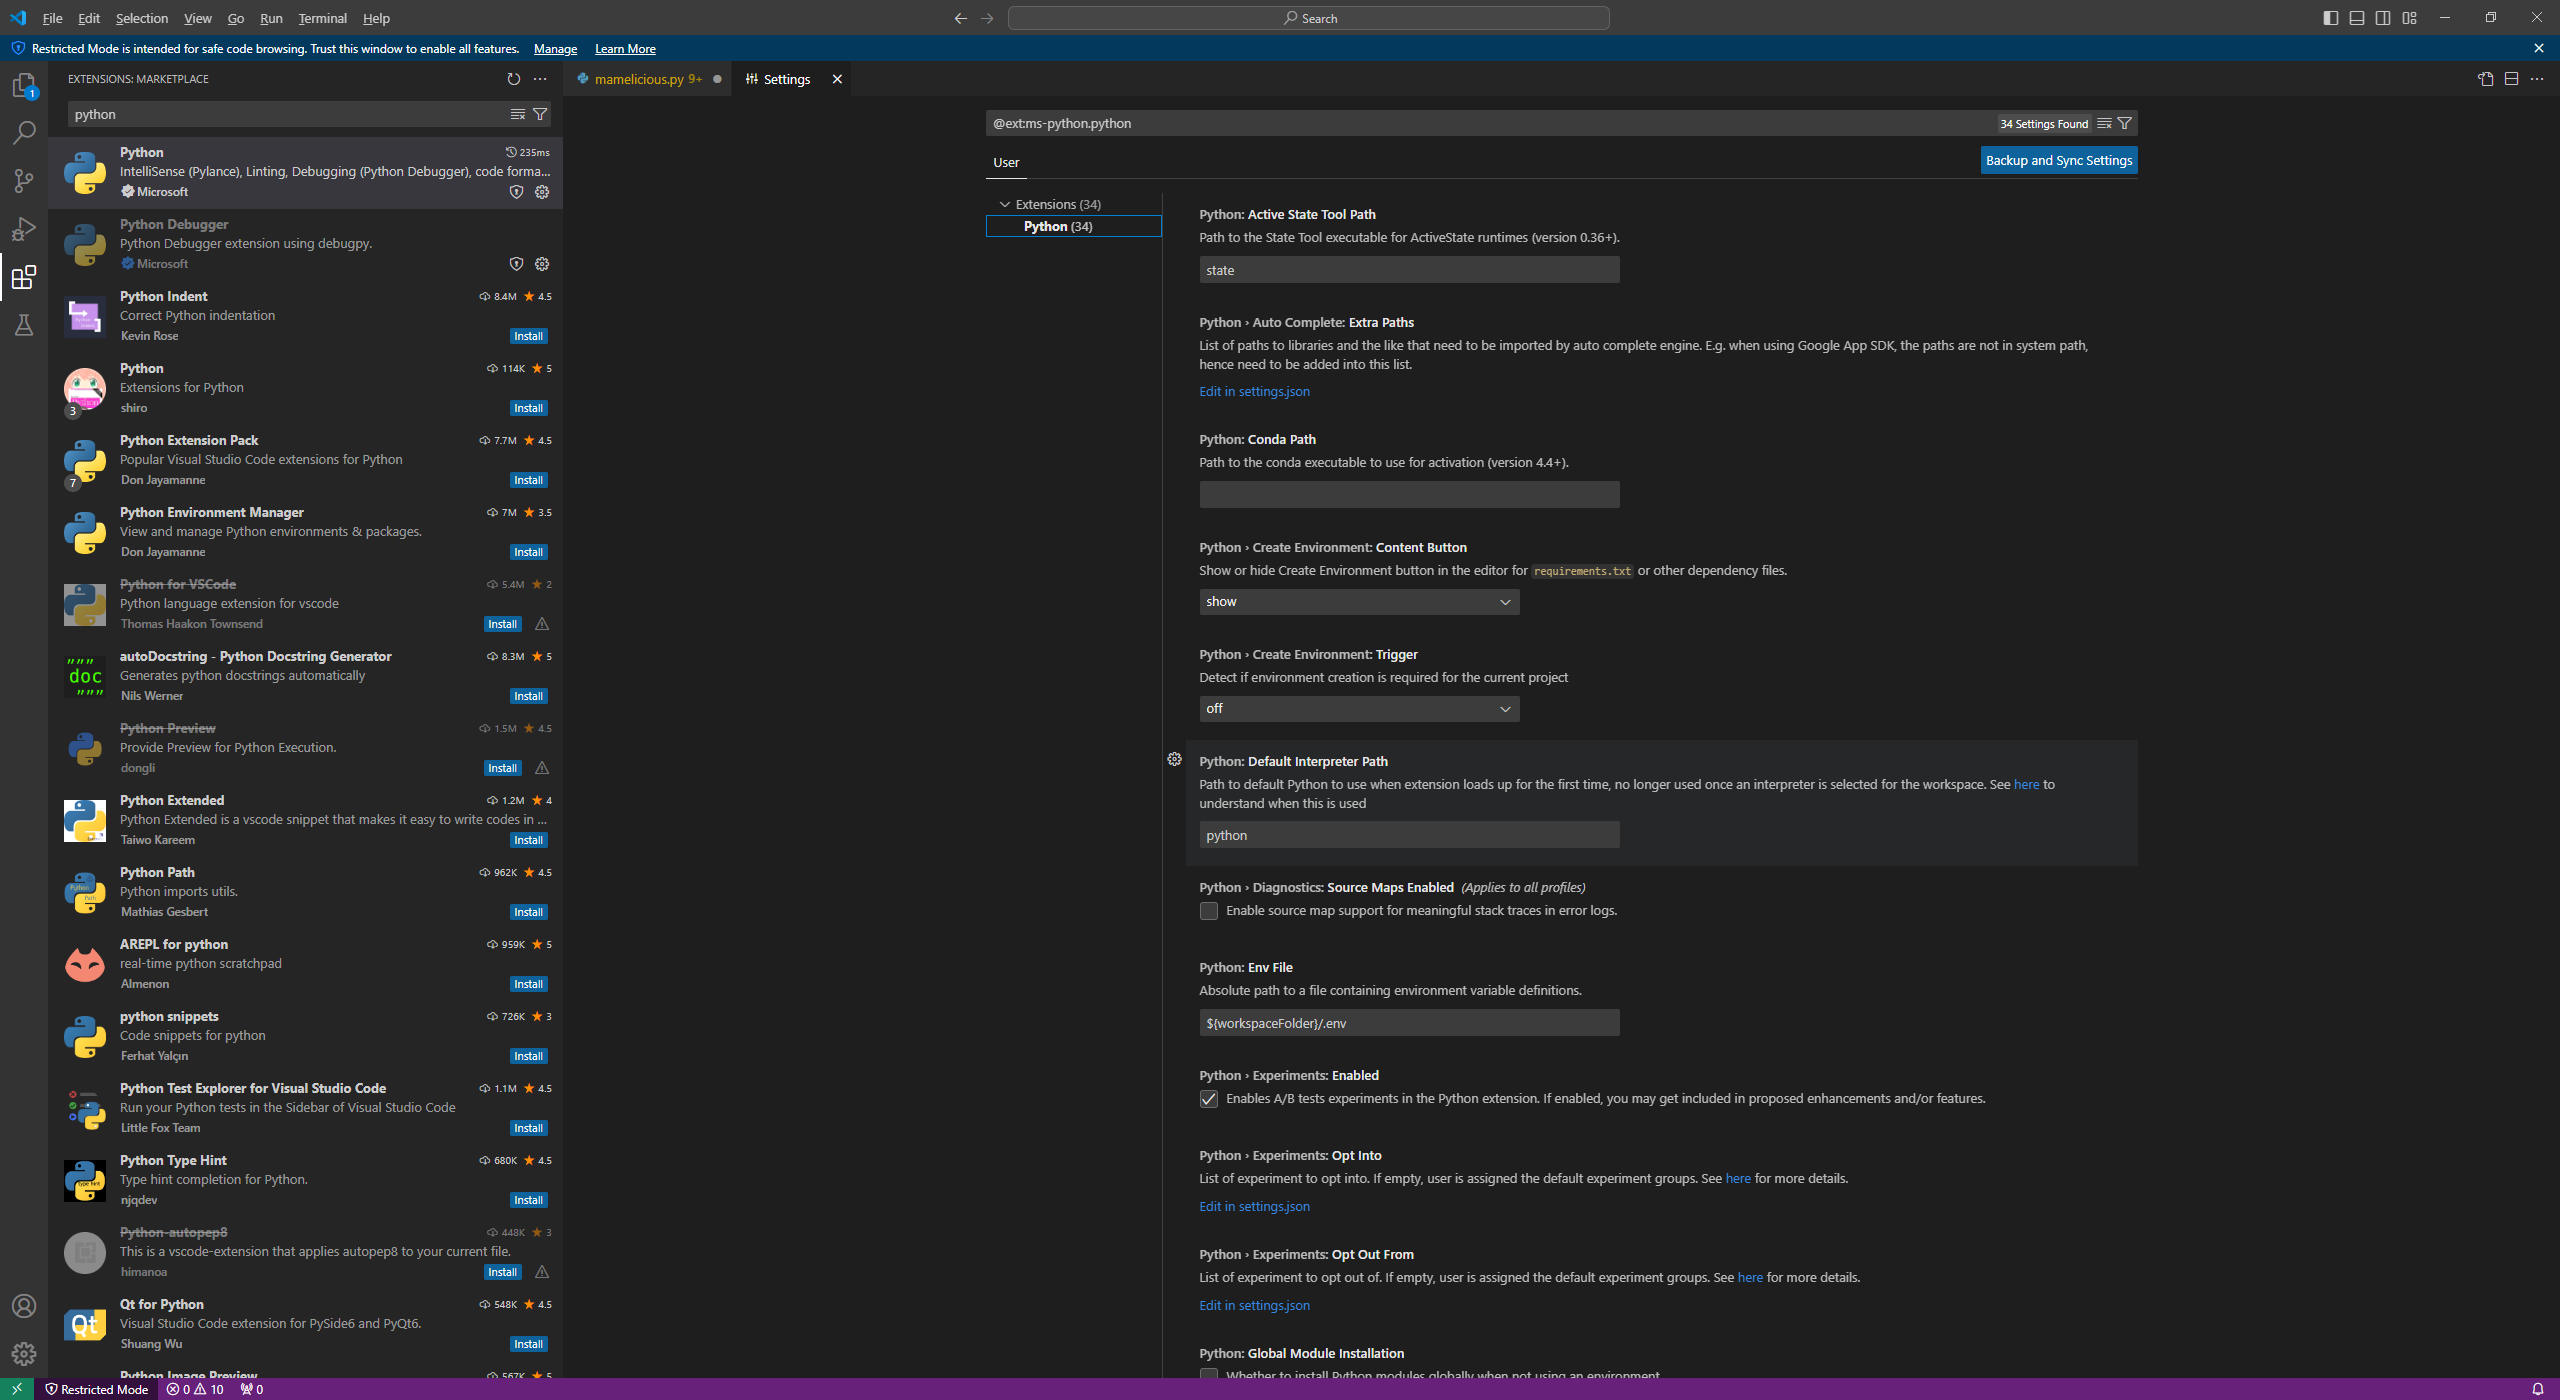Open the Accounts icon in activity bar
This screenshot has width=2560, height=1400.
point(24,1306)
